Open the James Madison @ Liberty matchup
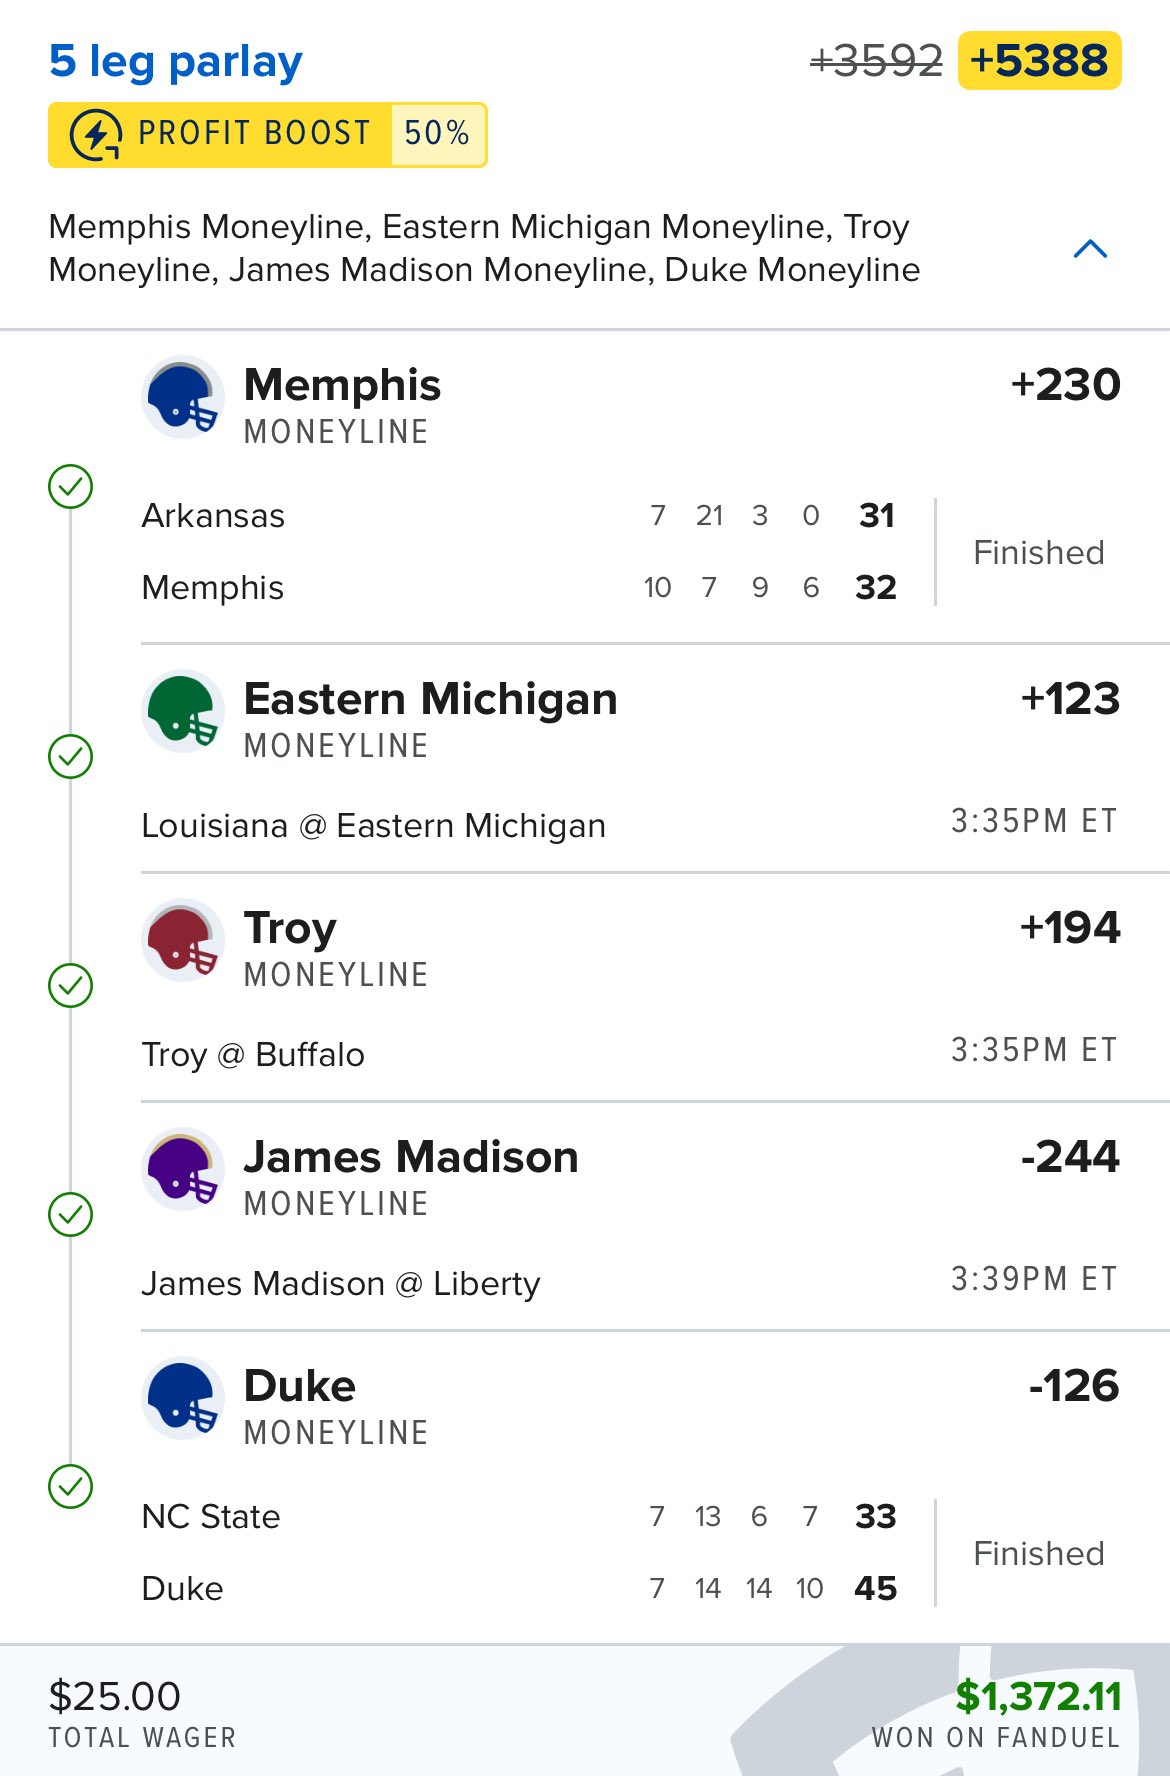1170x1776 pixels. click(340, 1284)
